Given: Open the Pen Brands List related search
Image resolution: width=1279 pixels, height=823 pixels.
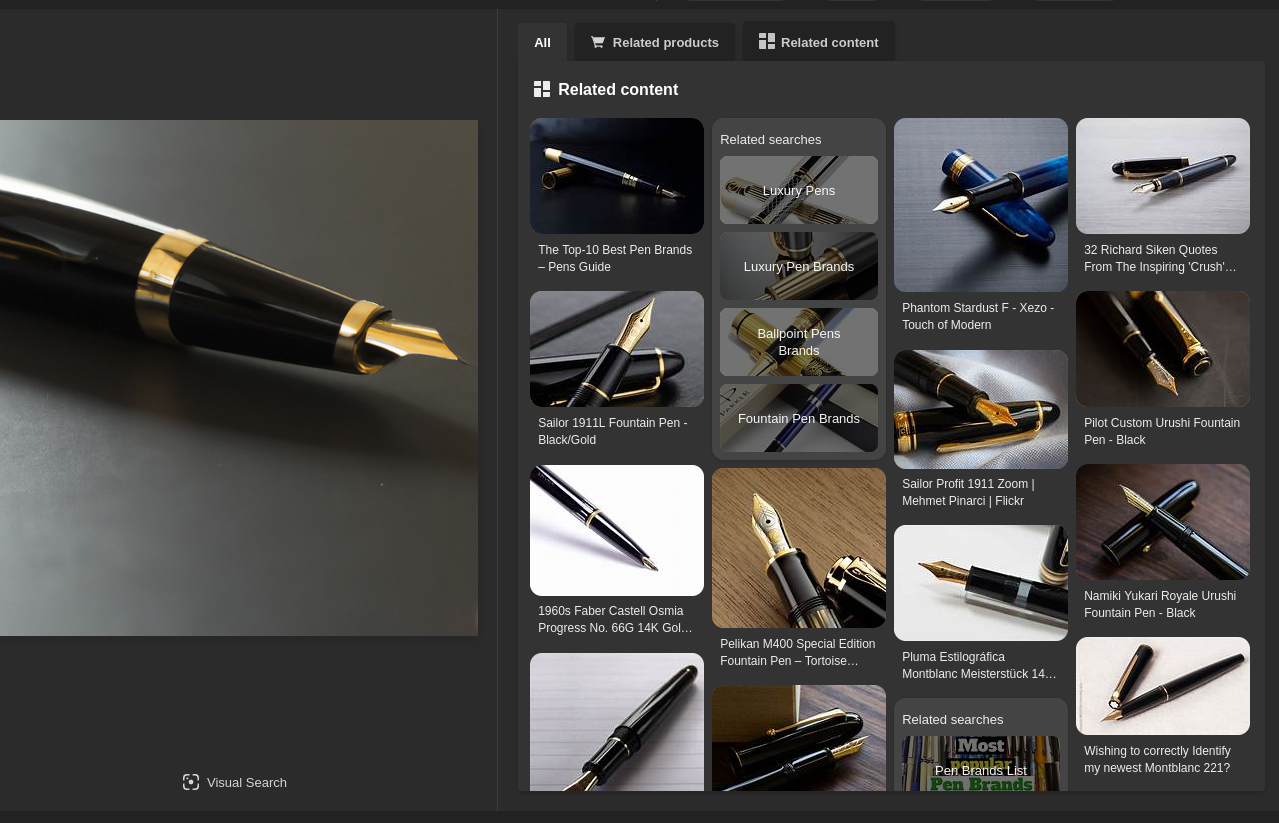Looking at the screenshot, I should tap(981, 764).
